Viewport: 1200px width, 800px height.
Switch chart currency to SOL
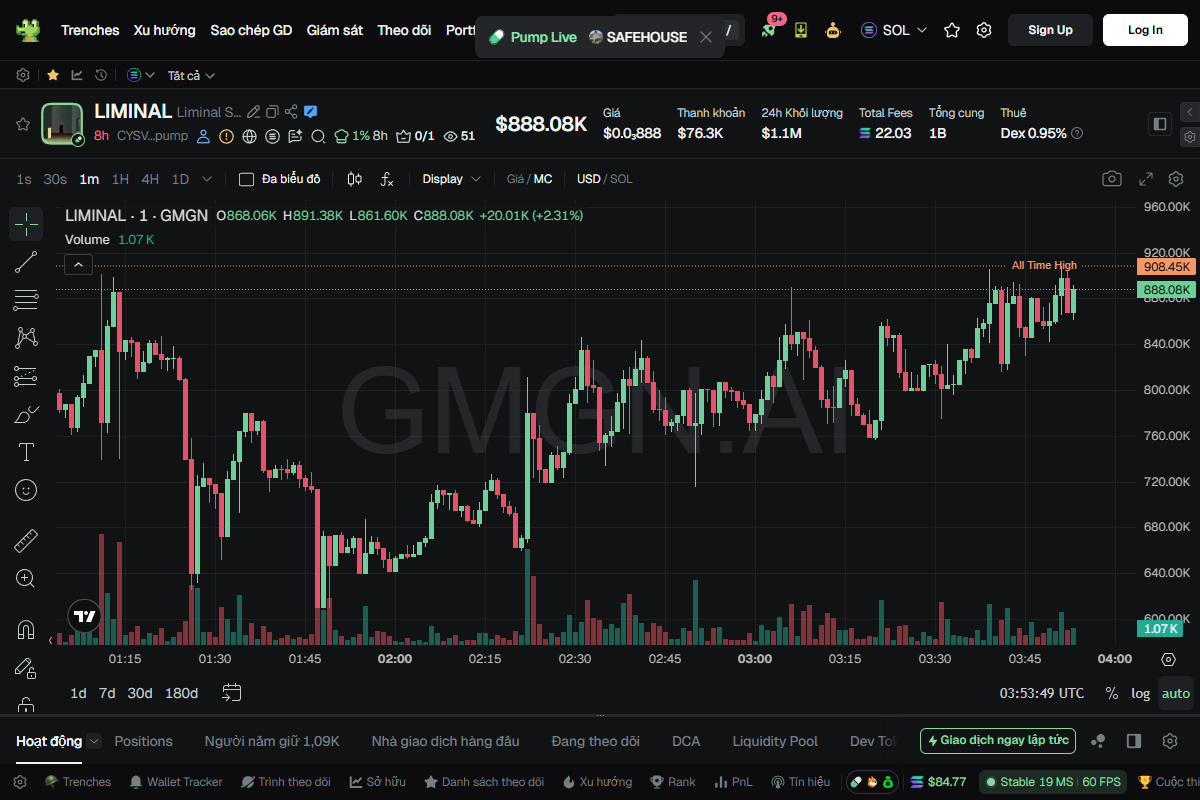621,179
